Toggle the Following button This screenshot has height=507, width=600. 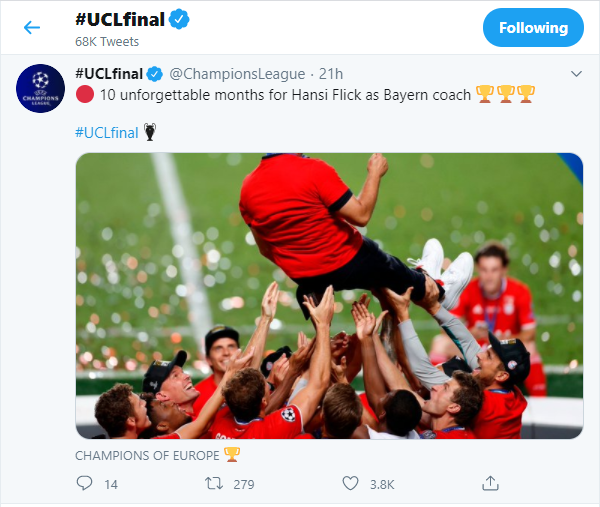pos(533,27)
